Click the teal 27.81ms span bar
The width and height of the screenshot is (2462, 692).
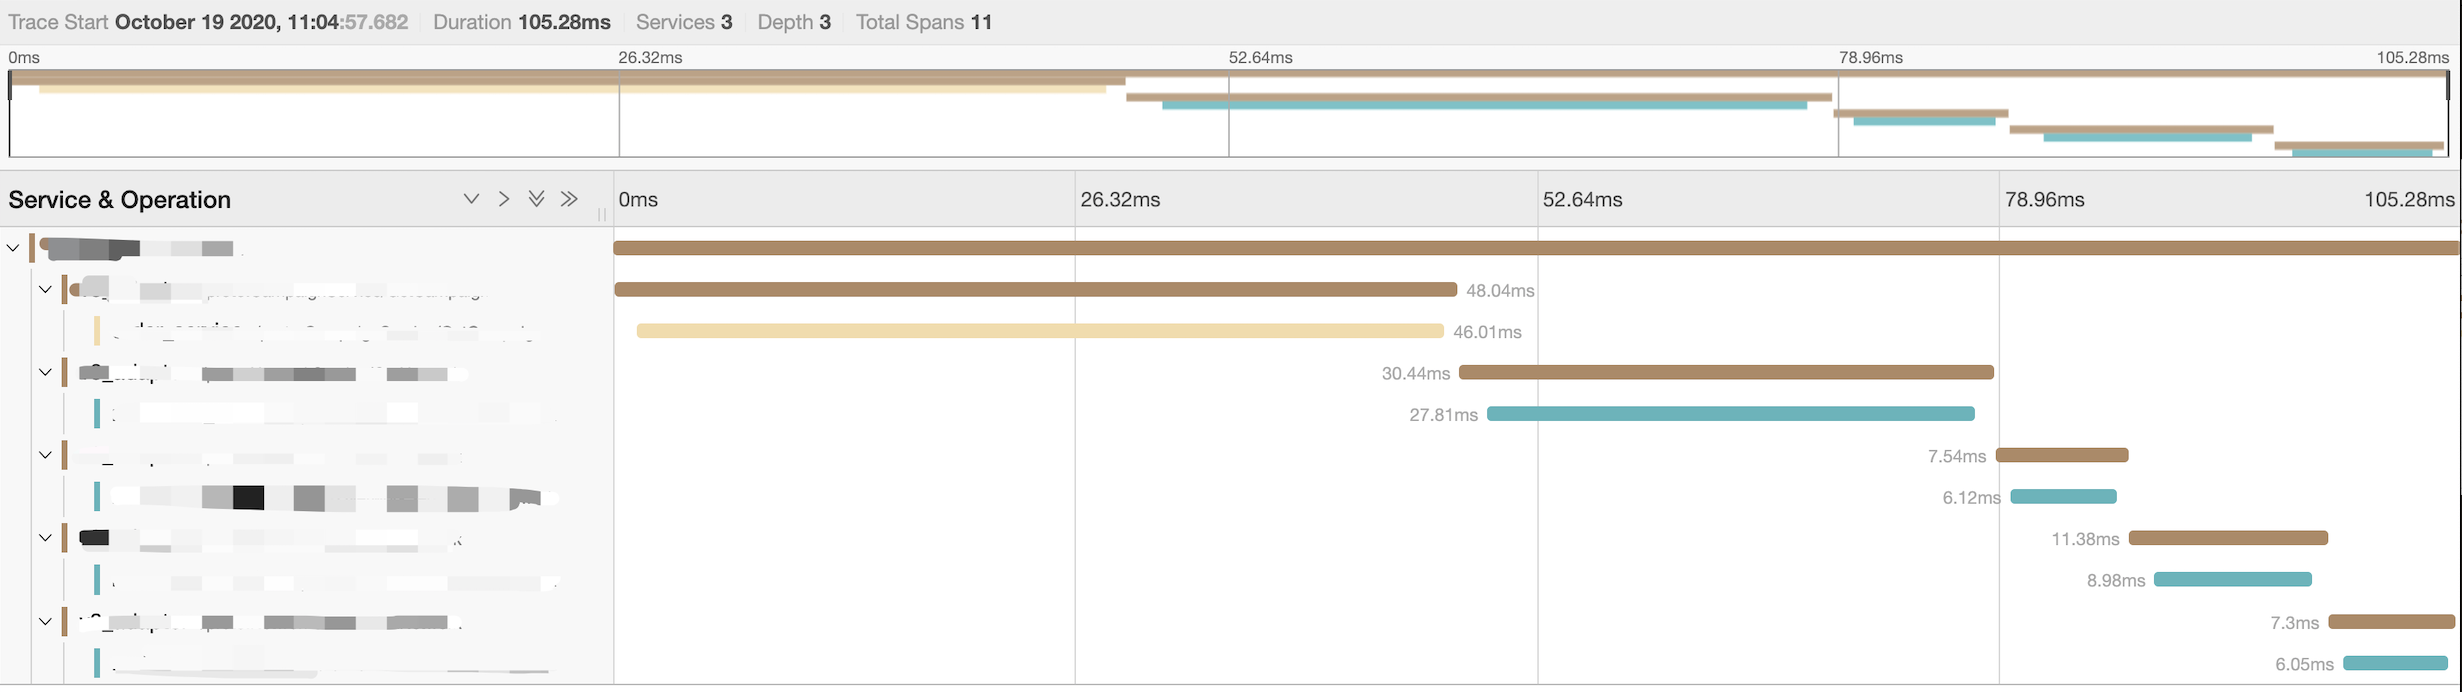(x=1730, y=414)
